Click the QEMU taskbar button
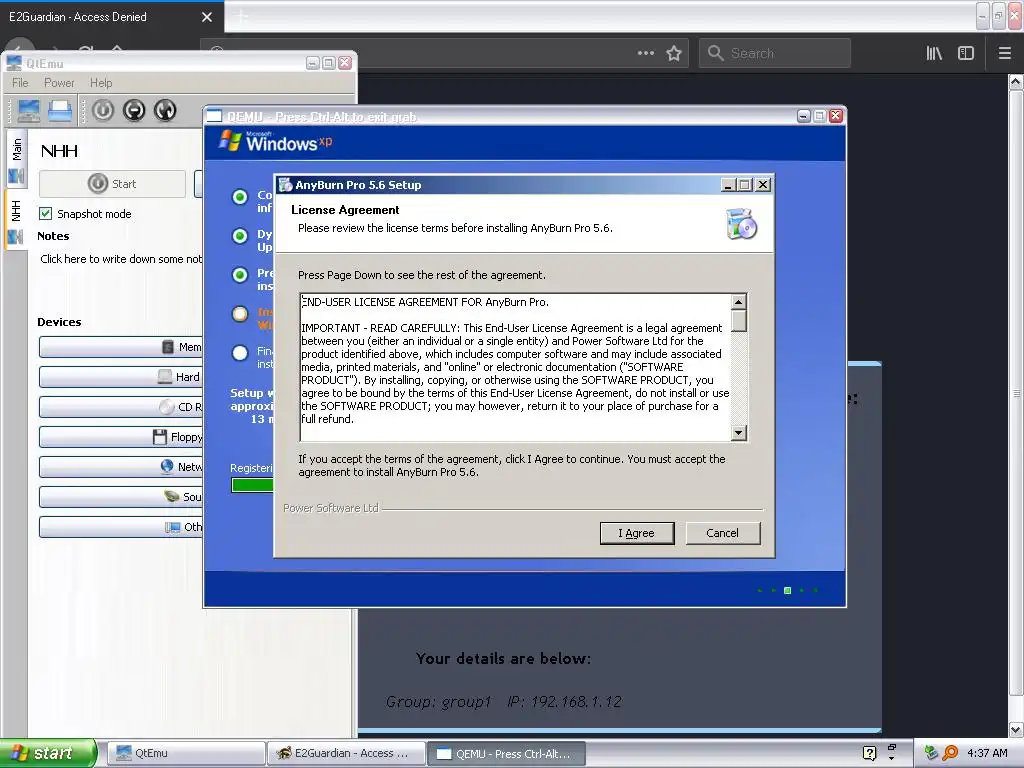The image size is (1024, 768). pos(506,753)
